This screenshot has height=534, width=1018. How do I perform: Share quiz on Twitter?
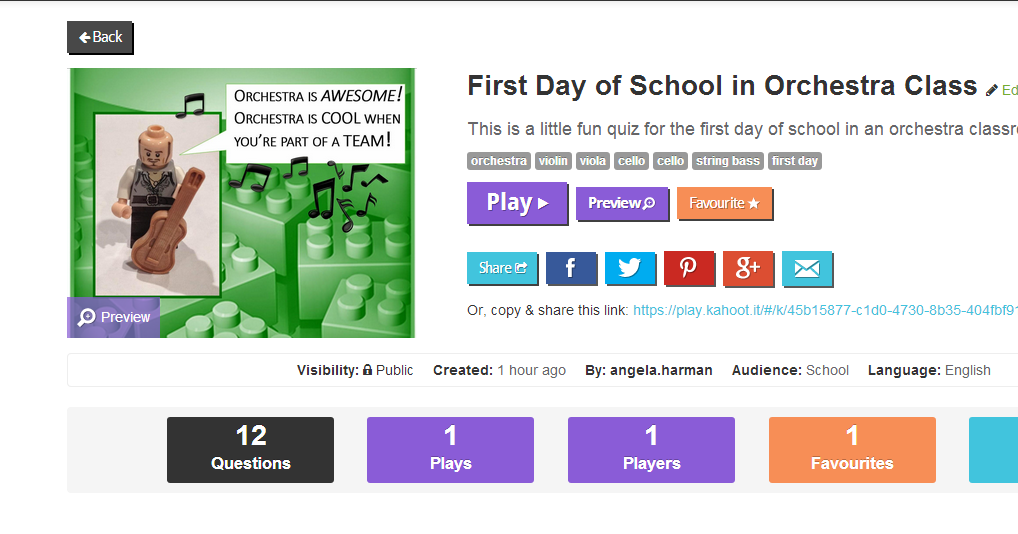(x=630, y=268)
